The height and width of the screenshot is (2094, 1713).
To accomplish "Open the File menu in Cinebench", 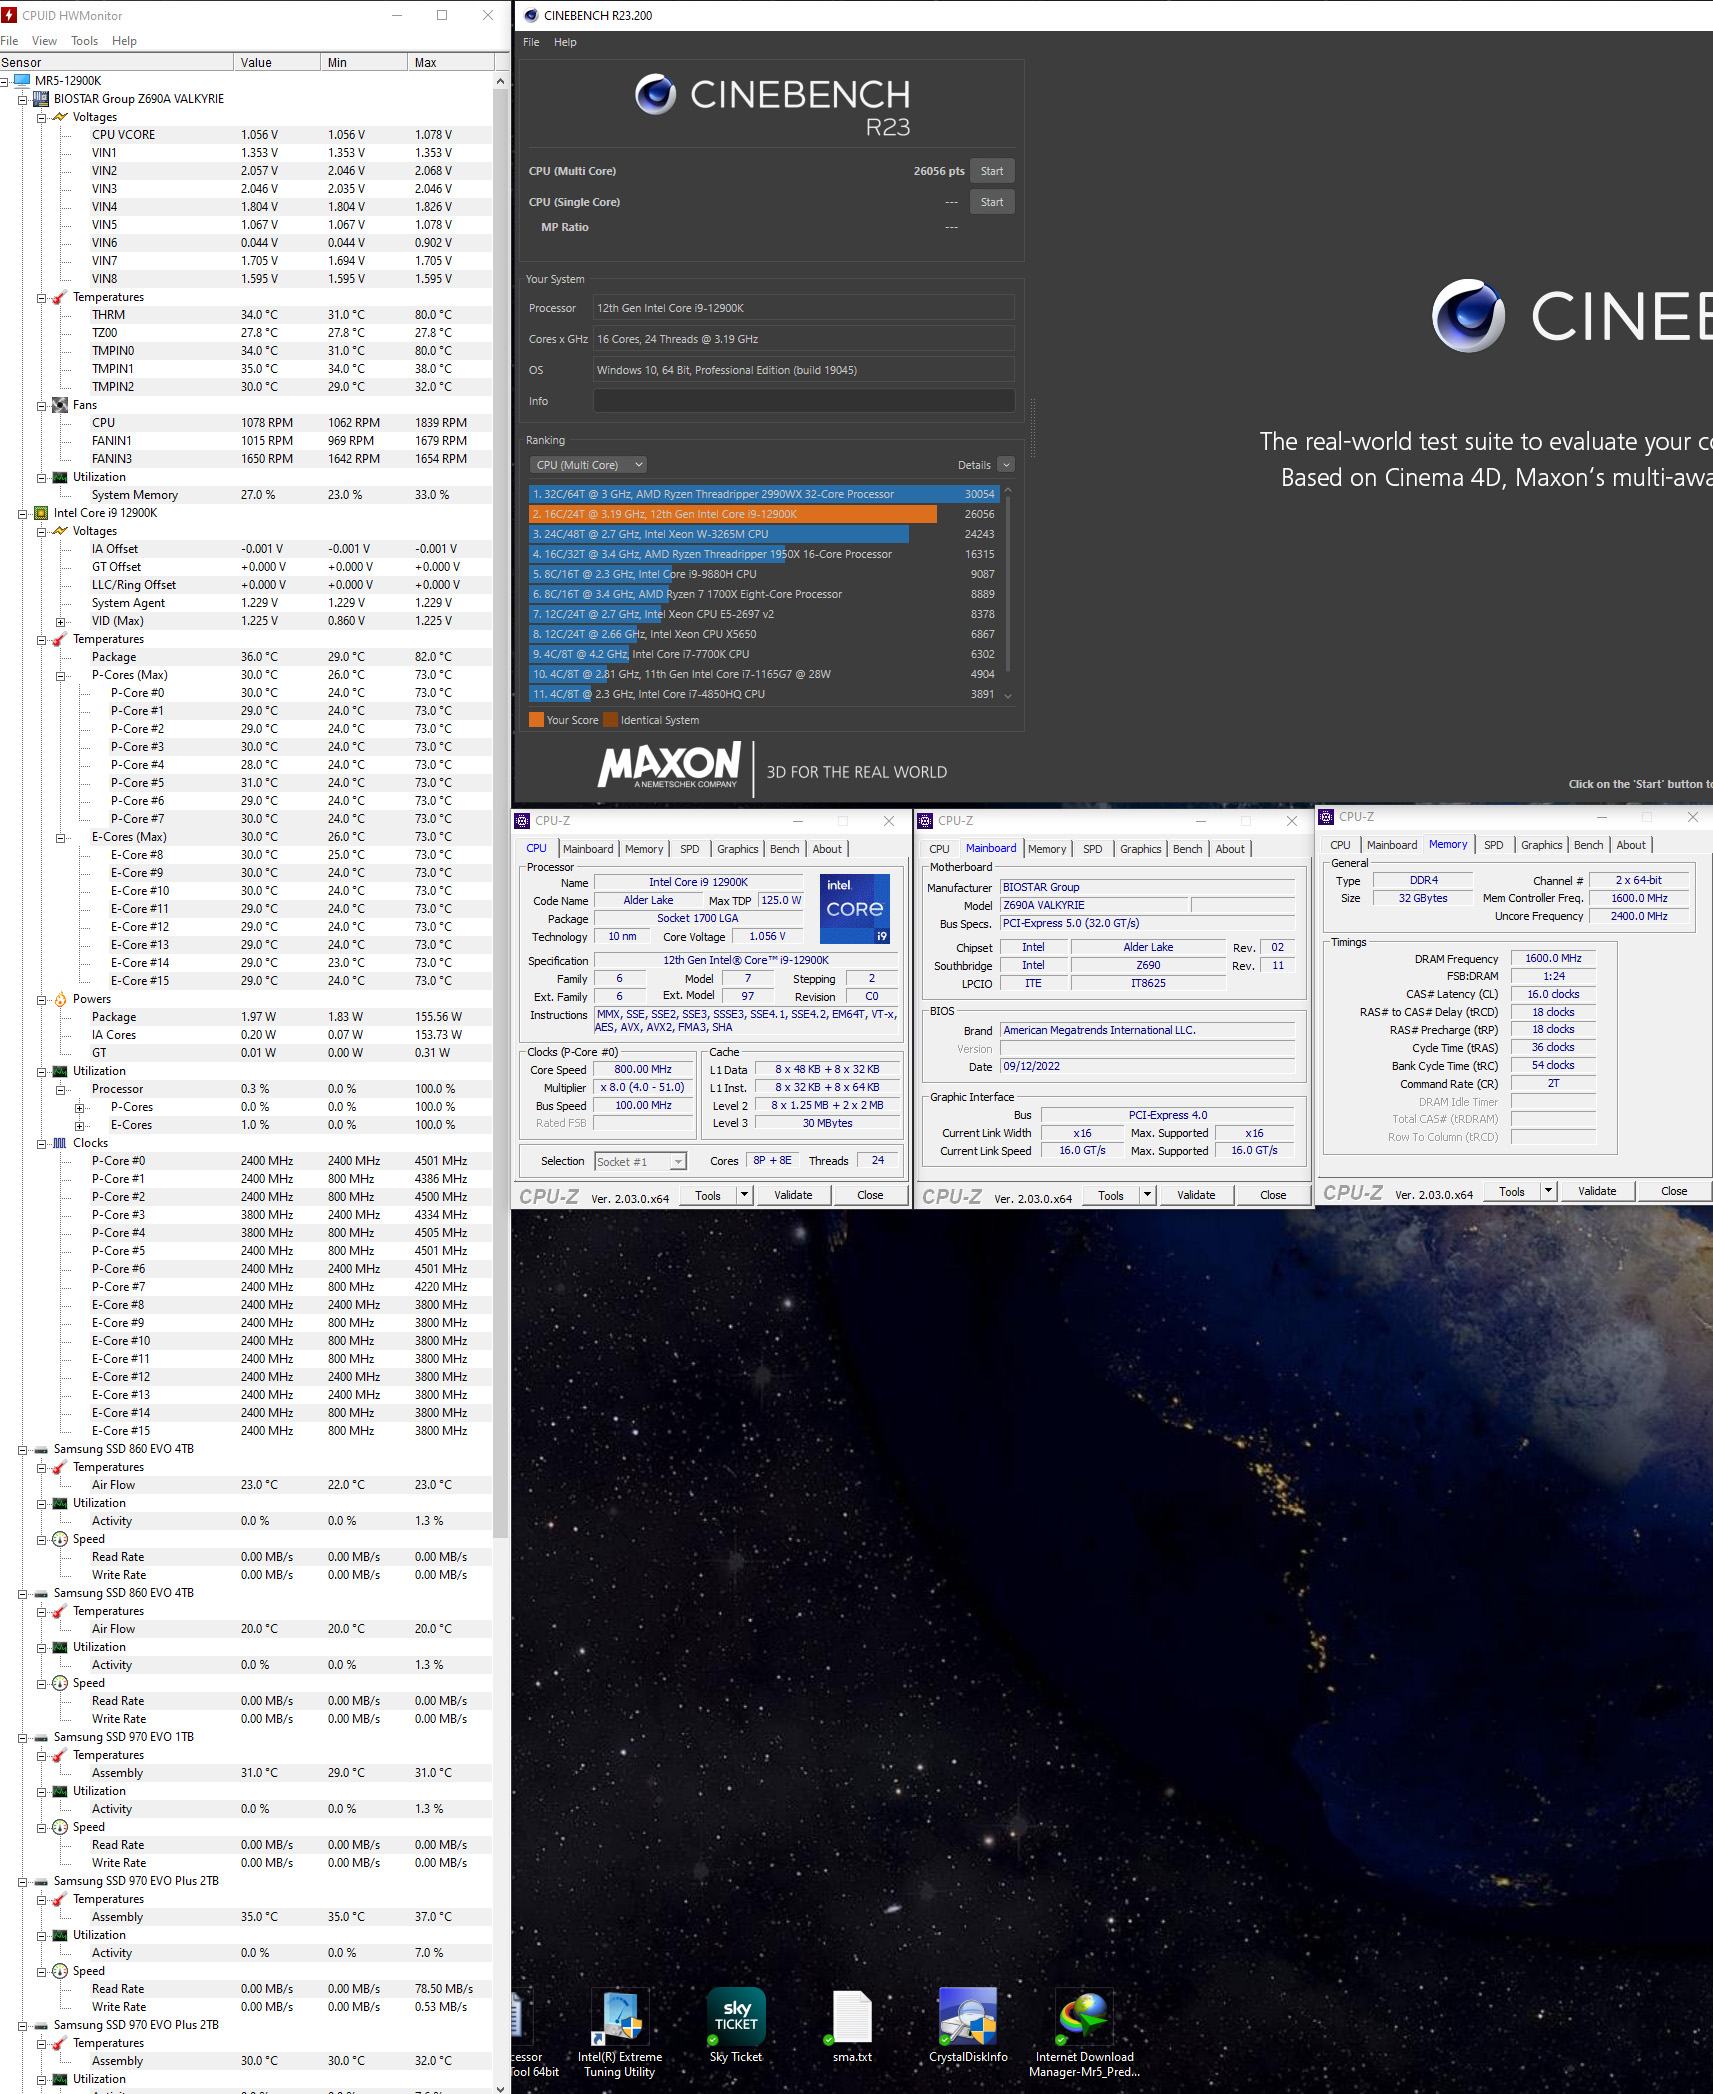I will [x=531, y=42].
